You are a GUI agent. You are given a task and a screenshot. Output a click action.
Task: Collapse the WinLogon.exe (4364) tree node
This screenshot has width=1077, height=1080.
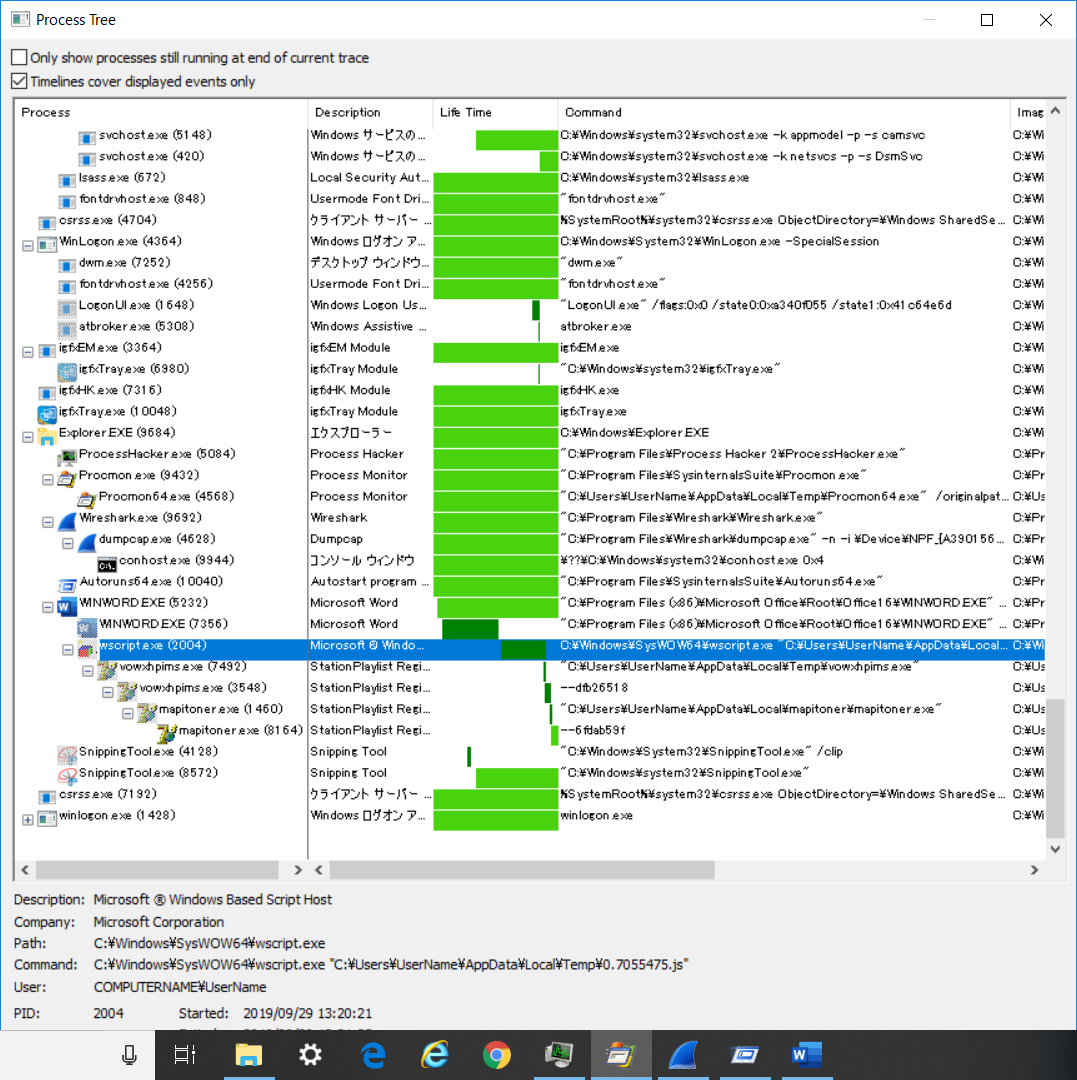(28, 245)
